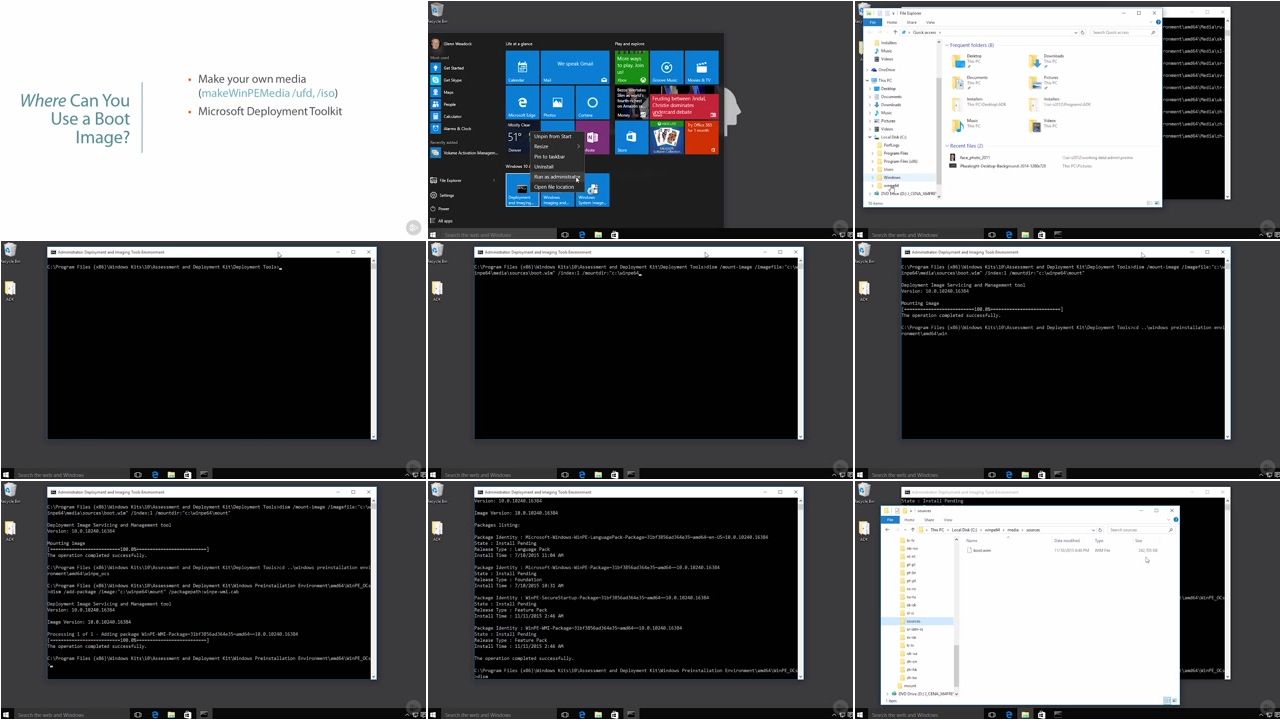1281x720 pixels.
Task: Open Volume Activation Management in recently added
Action: pos(464,153)
